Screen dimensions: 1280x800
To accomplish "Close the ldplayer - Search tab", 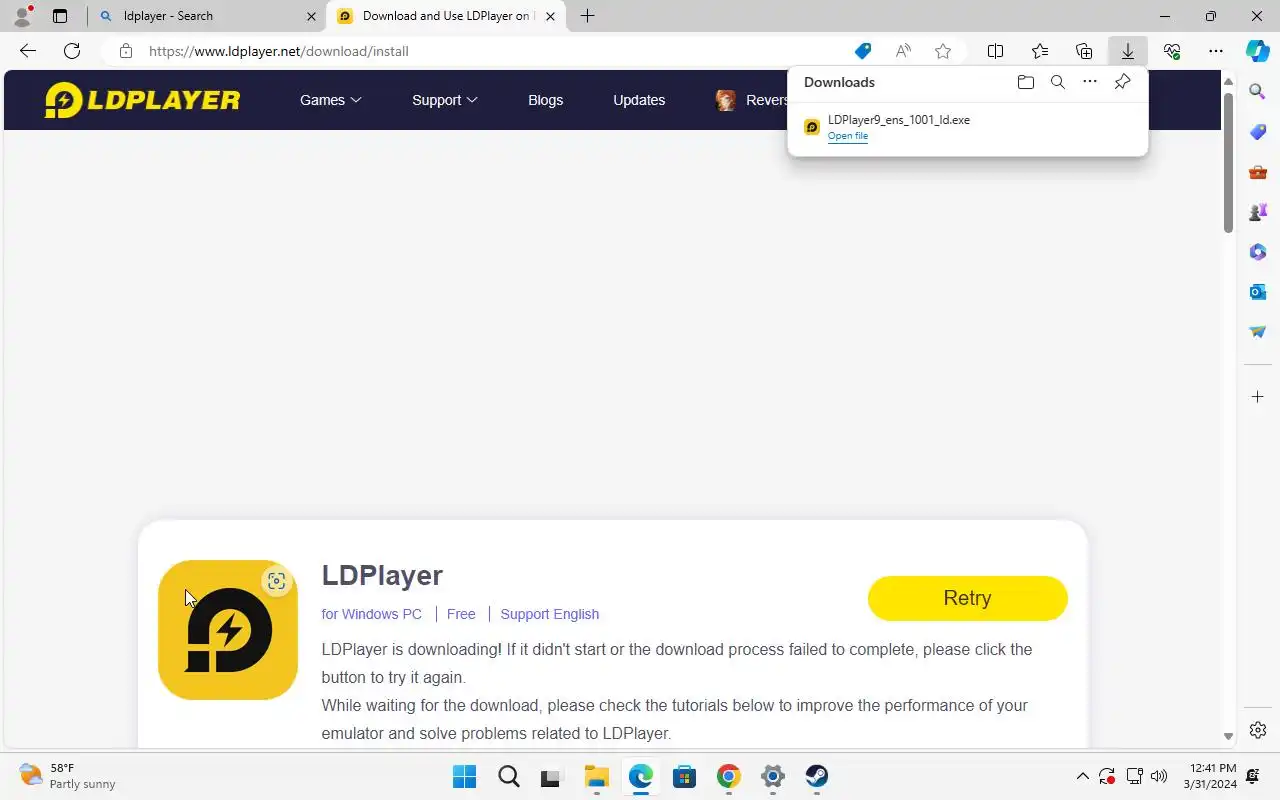I will [x=311, y=16].
